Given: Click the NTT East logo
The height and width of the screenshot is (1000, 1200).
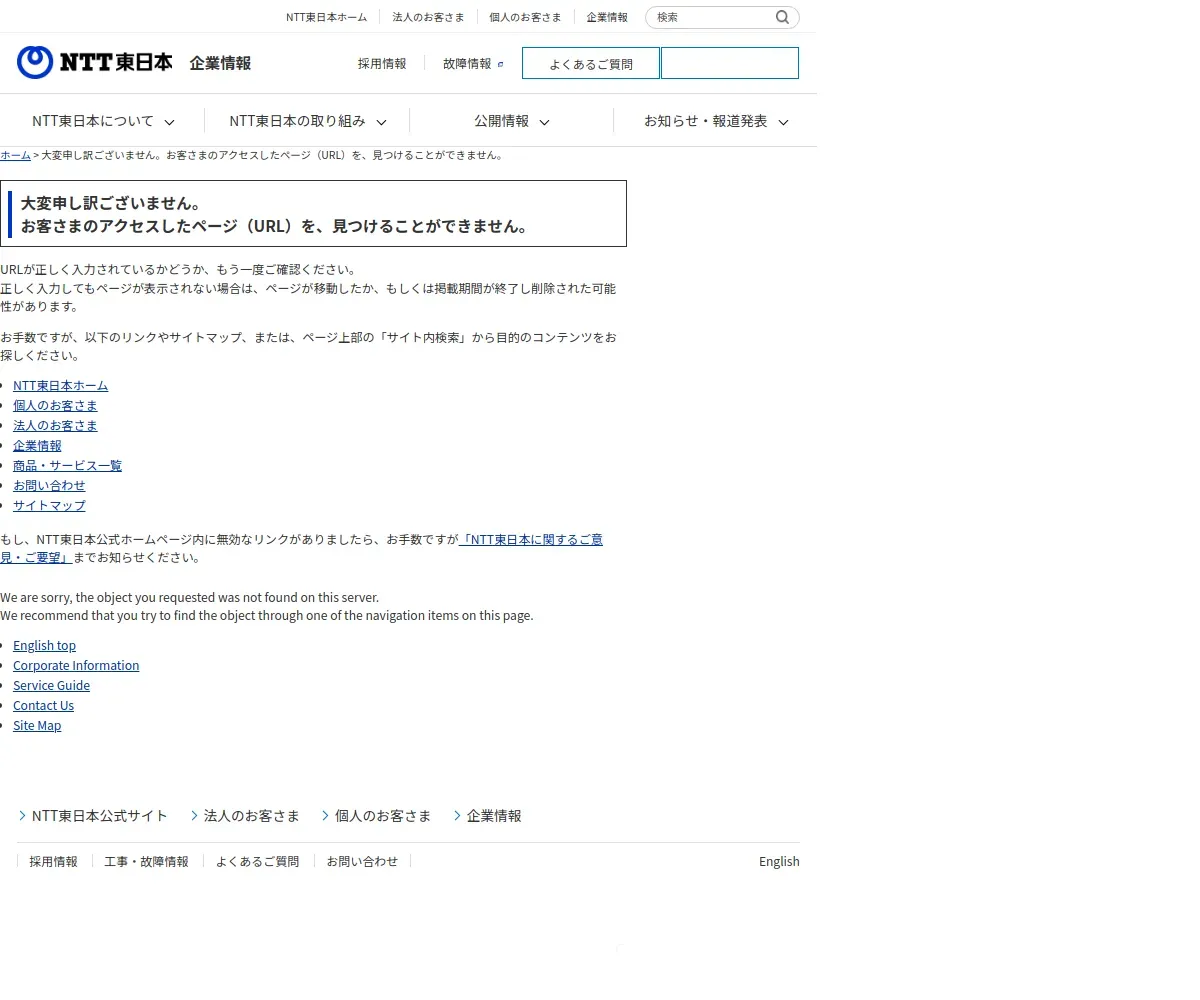Looking at the screenshot, I should click(x=95, y=63).
